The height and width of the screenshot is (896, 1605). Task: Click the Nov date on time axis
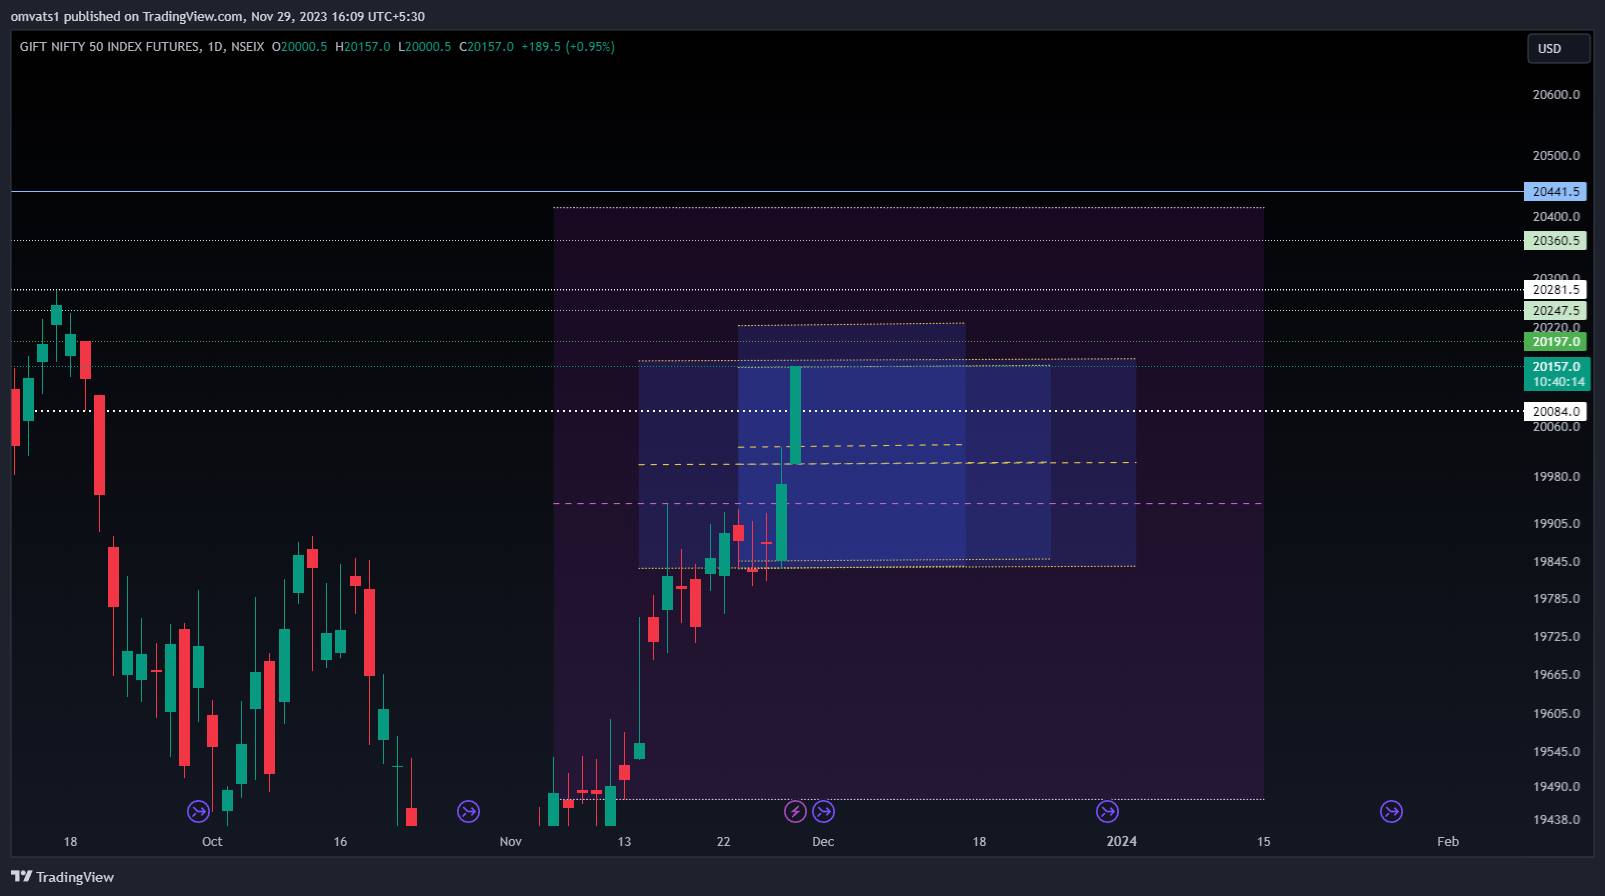pyautogui.click(x=511, y=842)
